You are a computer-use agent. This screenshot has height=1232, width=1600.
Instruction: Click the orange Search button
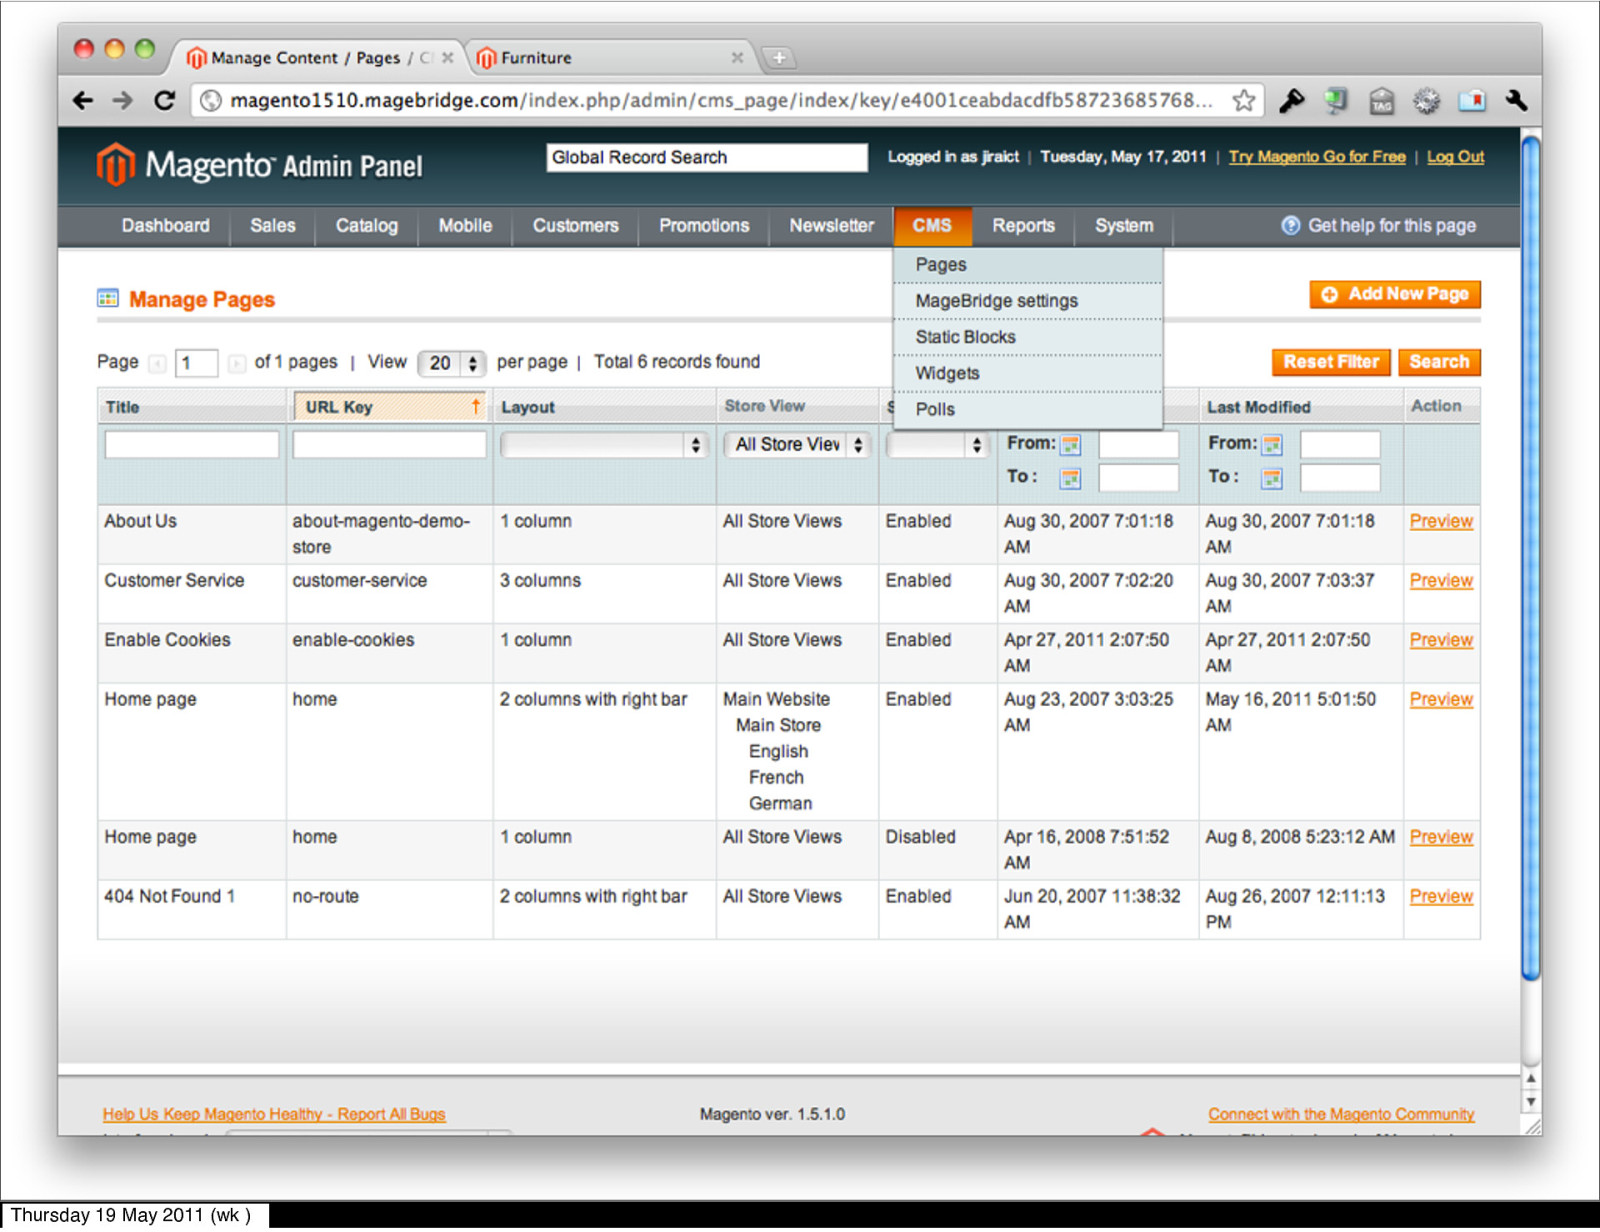1440,362
